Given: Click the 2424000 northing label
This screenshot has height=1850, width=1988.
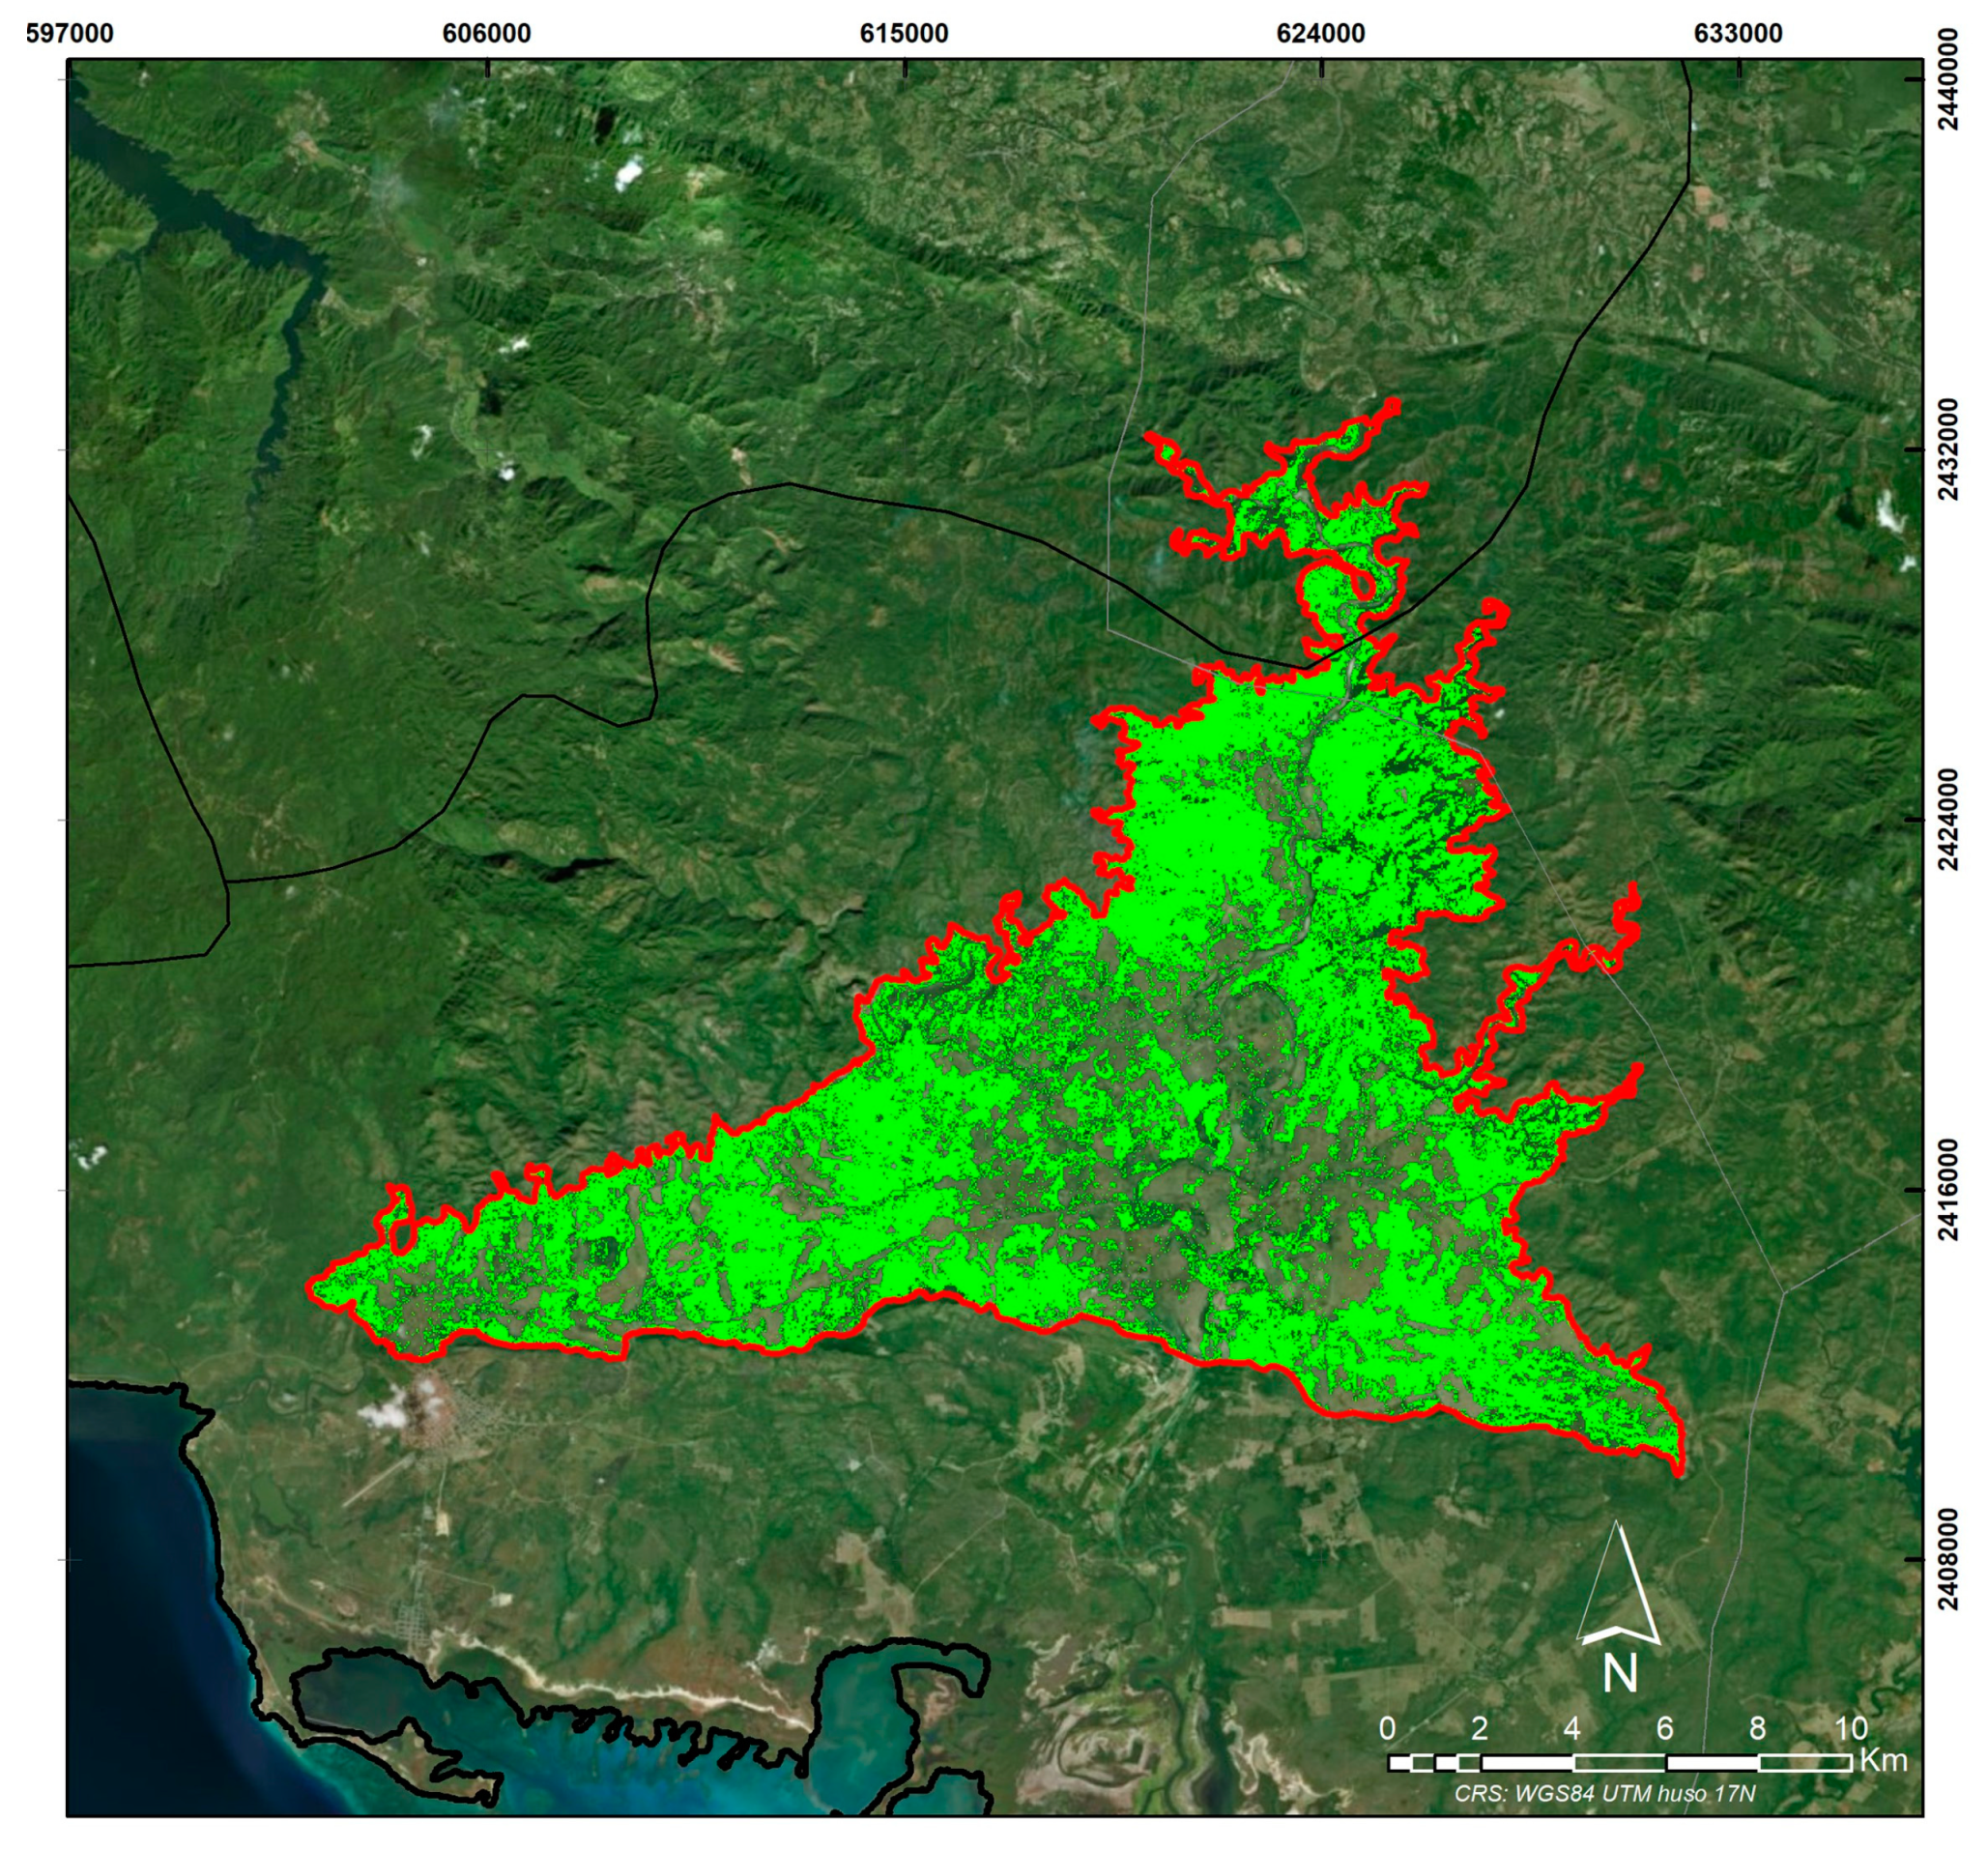Looking at the screenshot, I should click(1948, 819).
